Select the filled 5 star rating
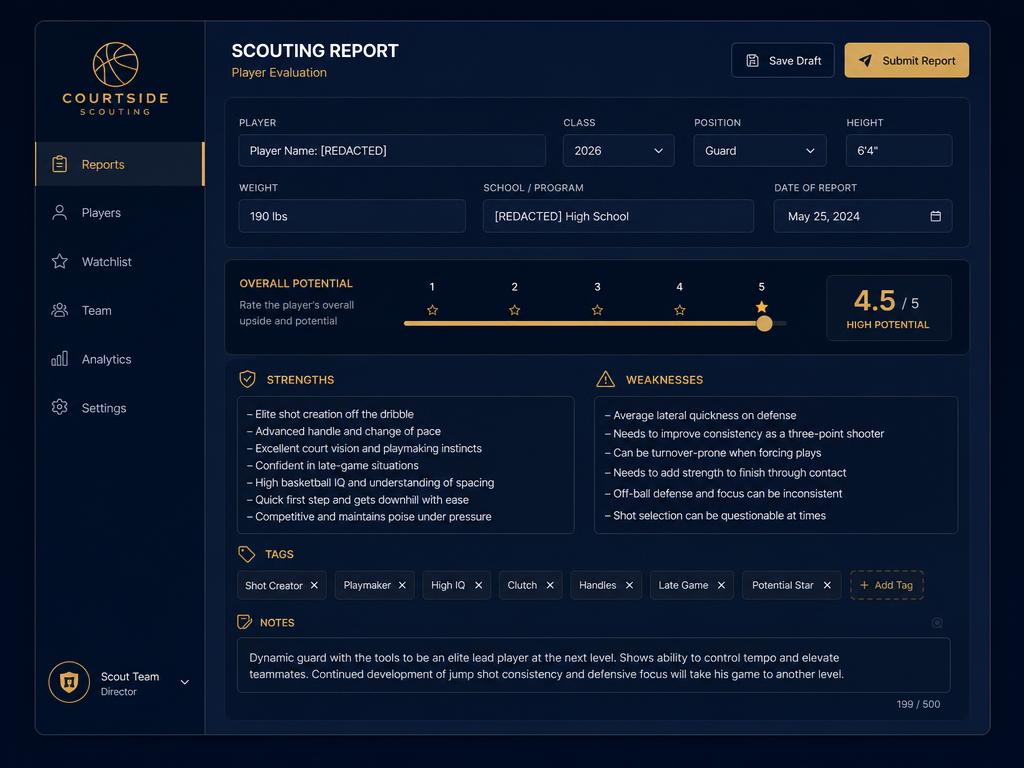Screen dimensions: 1024x768 761,307
